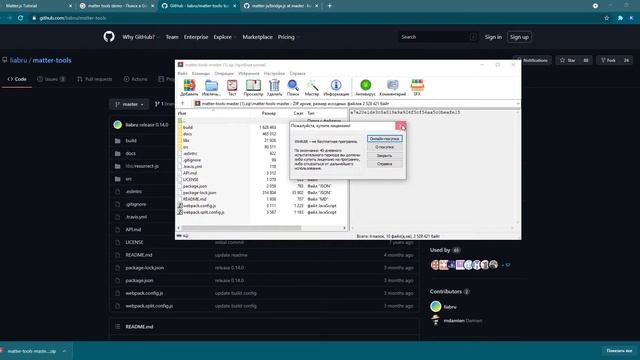Image resolution: width=640 pixels, height=360 pixels.
Task: Click the matter-tools repository name link
Action: pos(52,60)
